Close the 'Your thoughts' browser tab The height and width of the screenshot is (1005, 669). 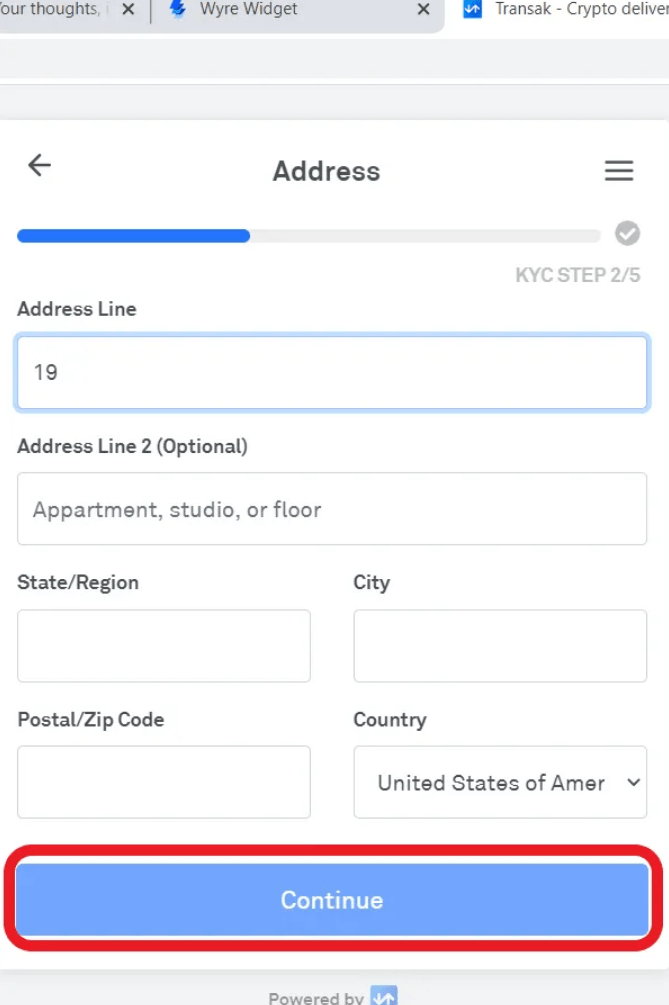click(128, 10)
